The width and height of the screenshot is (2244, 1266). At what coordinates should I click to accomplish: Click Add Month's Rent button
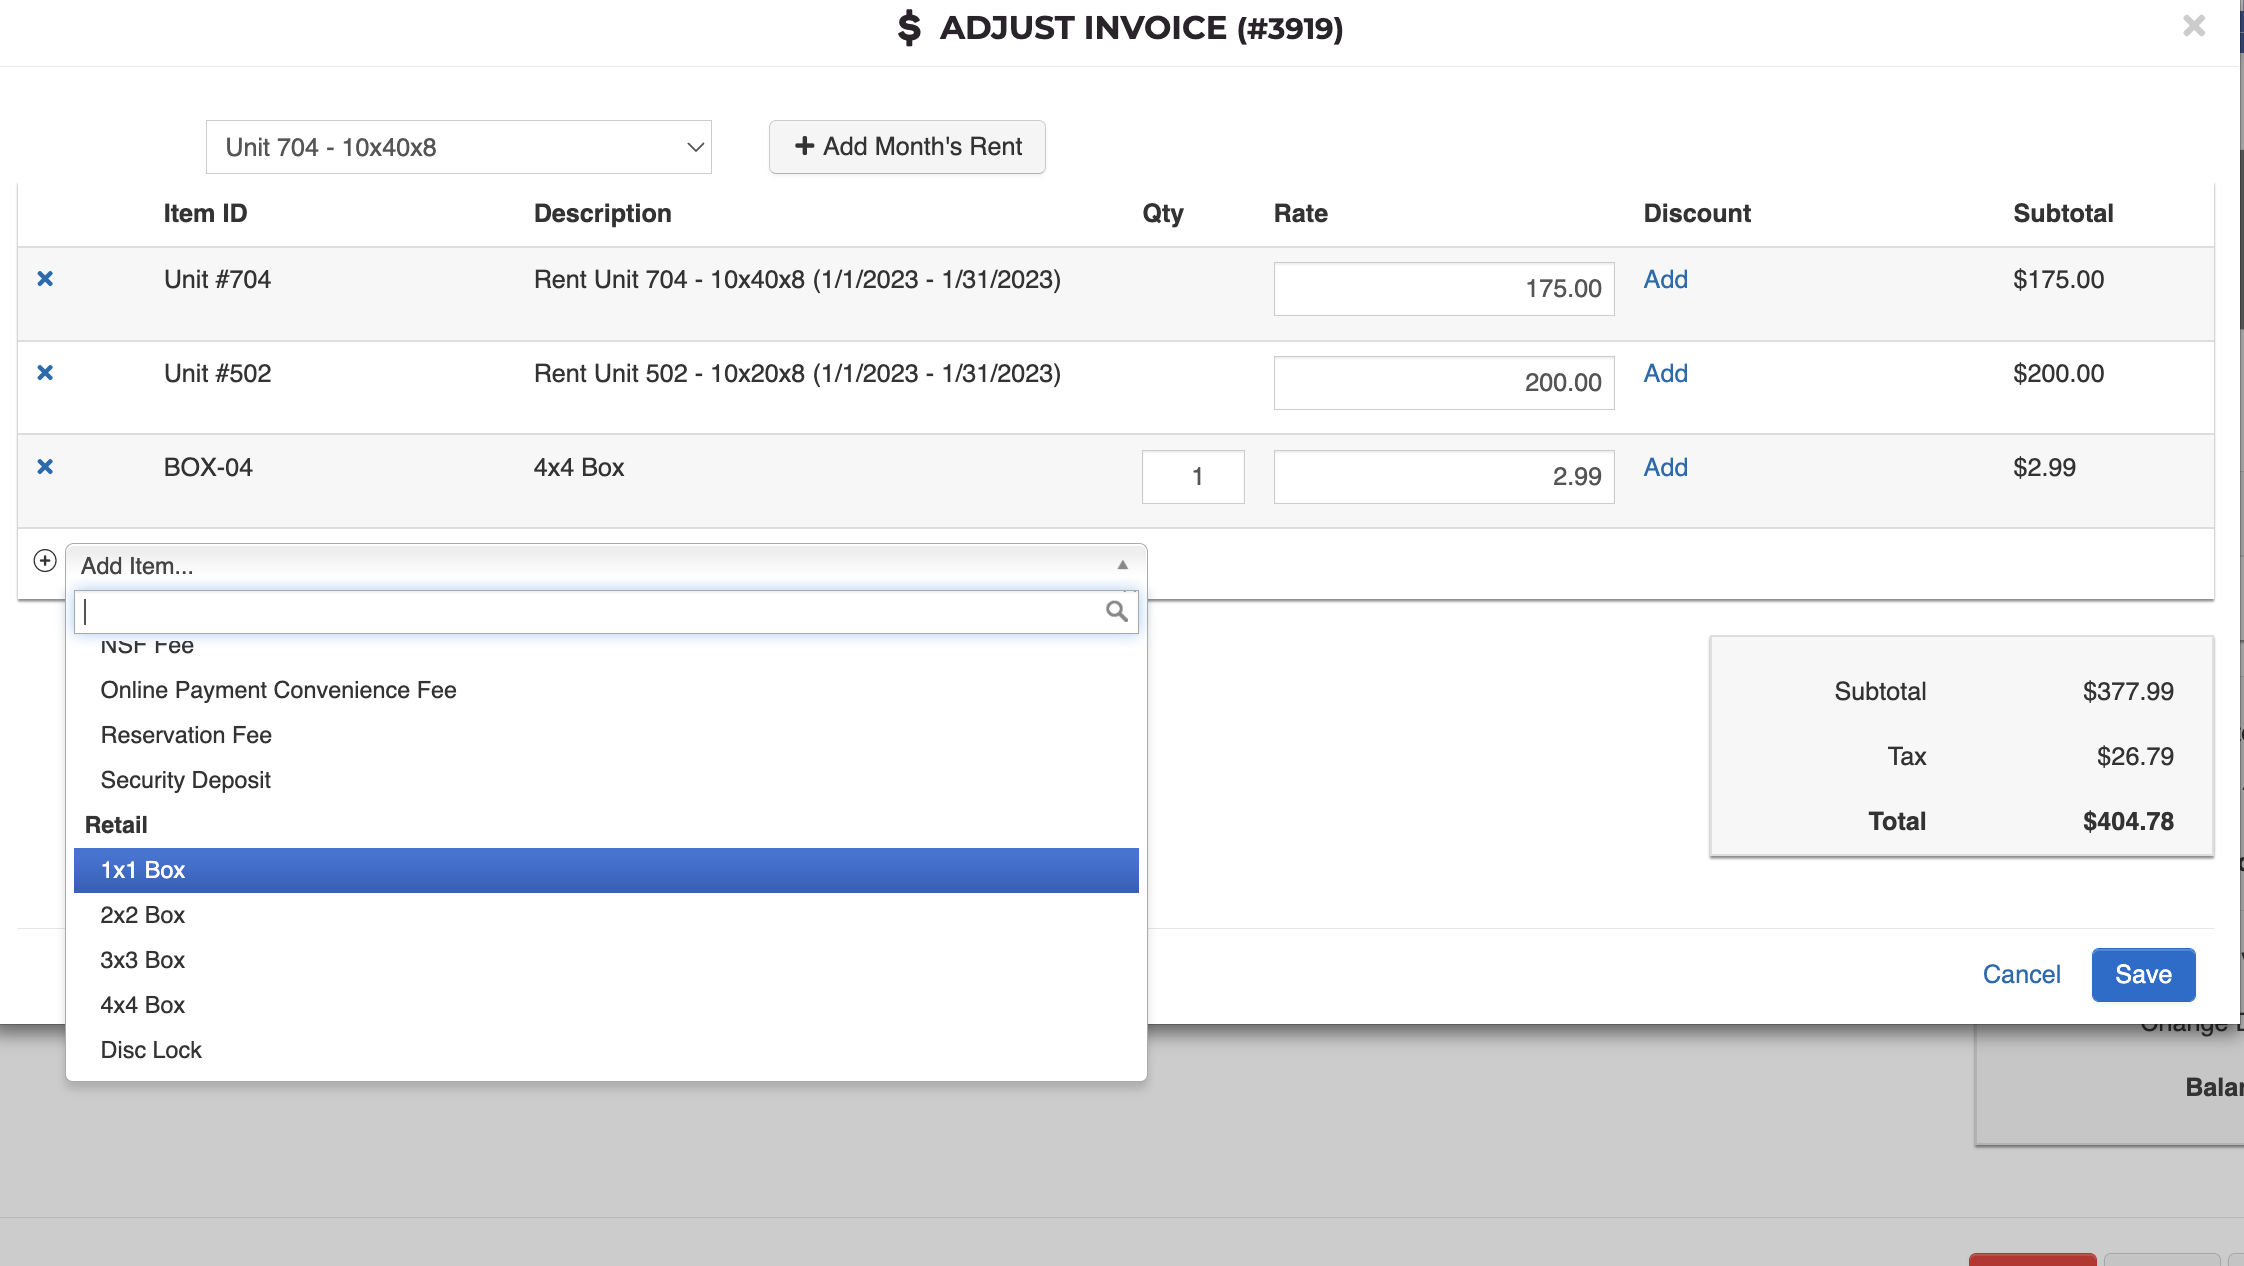[x=907, y=147]
